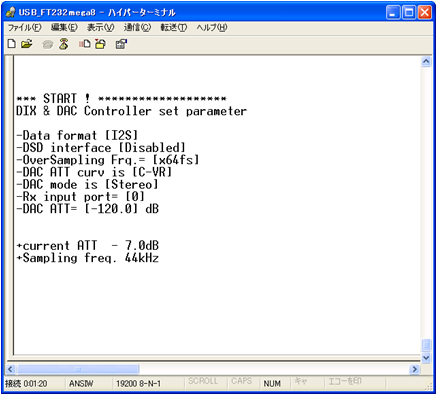Open the ファイル(F) menu
This screenshot has height=395, width=437.
pyautogui.click(x=24, y=27)
